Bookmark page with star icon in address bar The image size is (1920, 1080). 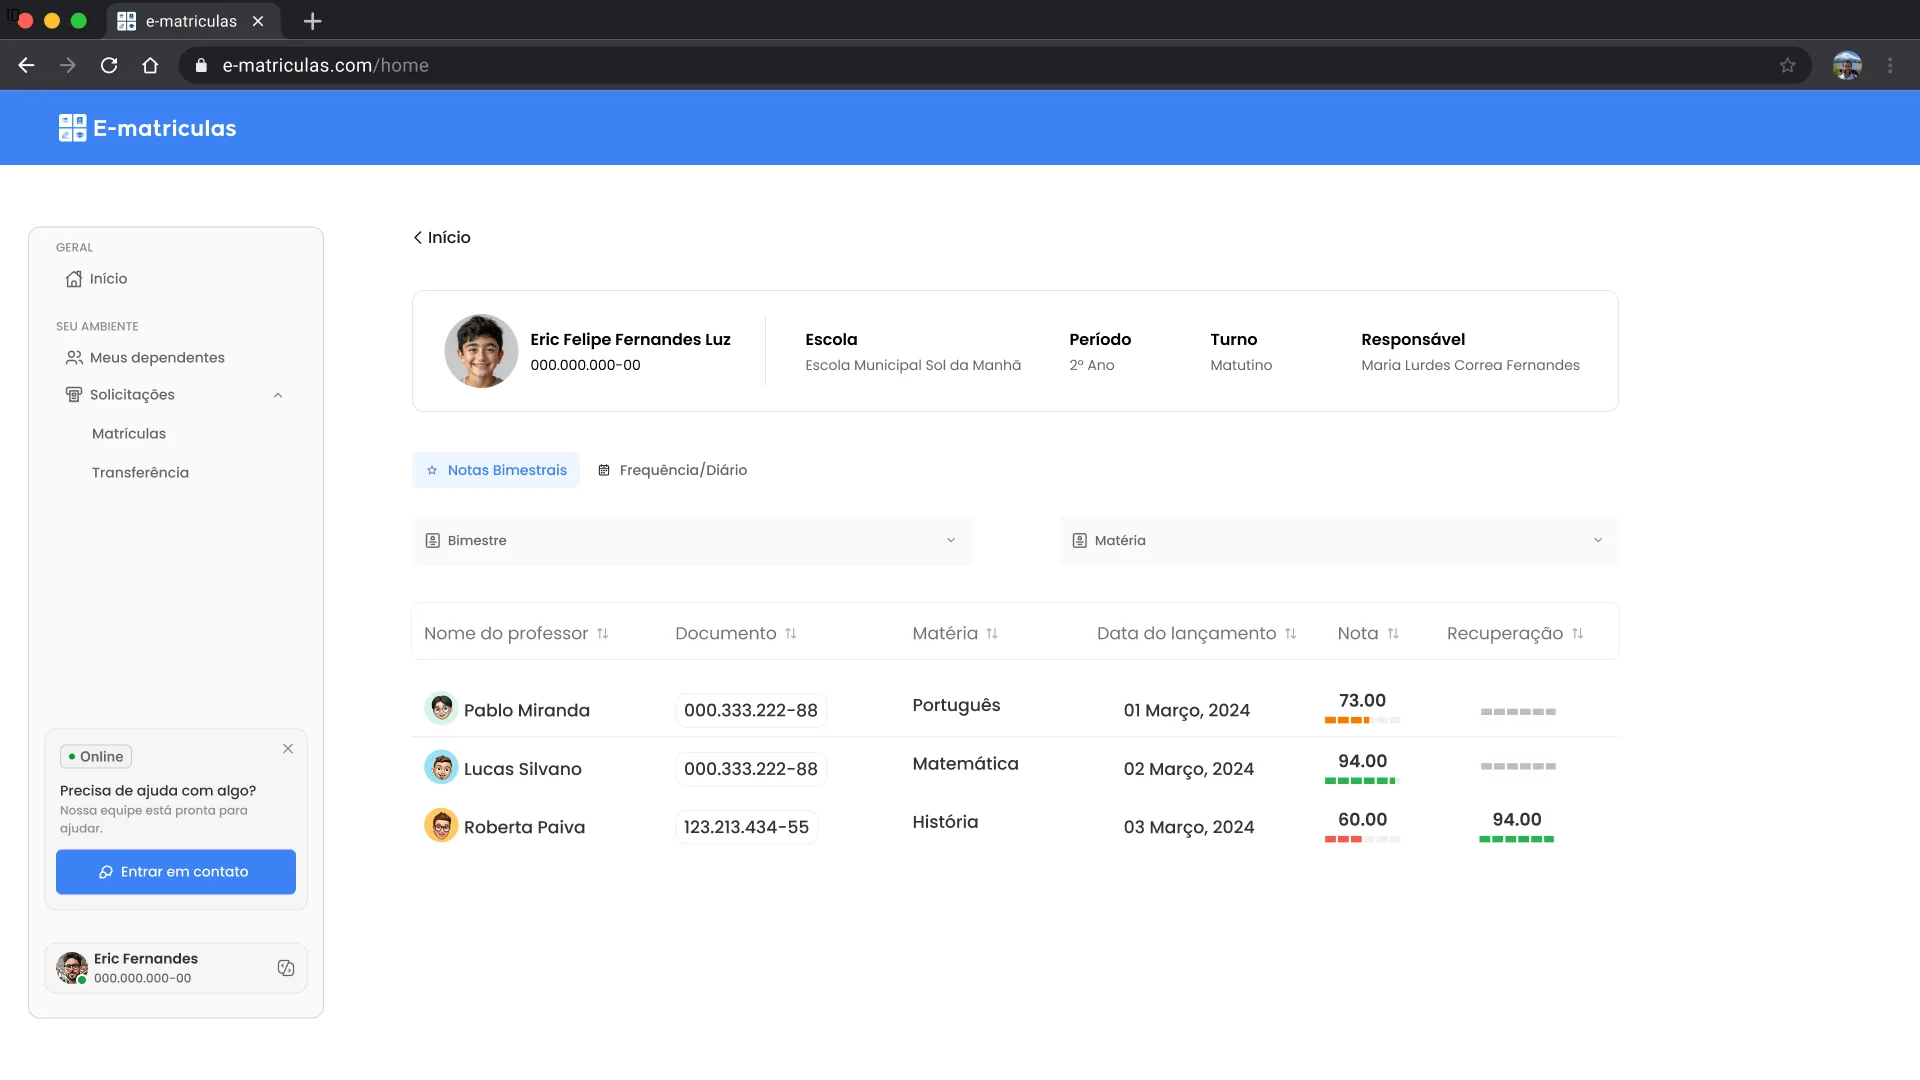pos(1788,65)
